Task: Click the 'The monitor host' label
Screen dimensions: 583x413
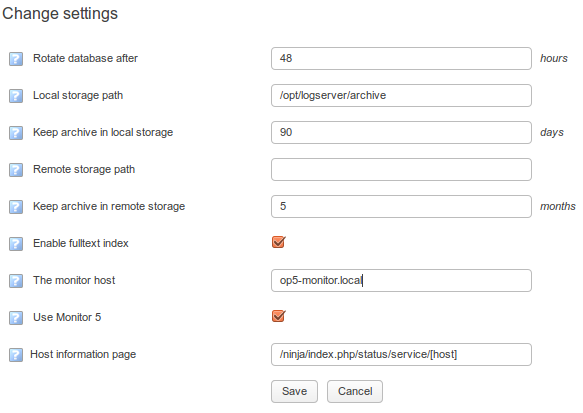Action: [74, 280]
